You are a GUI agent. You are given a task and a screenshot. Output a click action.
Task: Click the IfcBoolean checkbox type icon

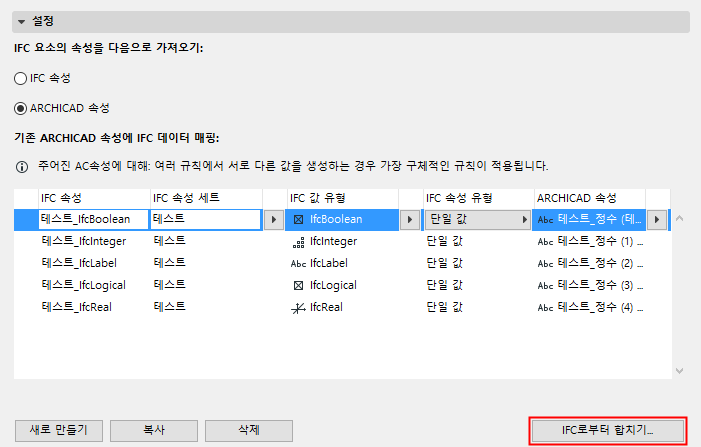point(299,219)
